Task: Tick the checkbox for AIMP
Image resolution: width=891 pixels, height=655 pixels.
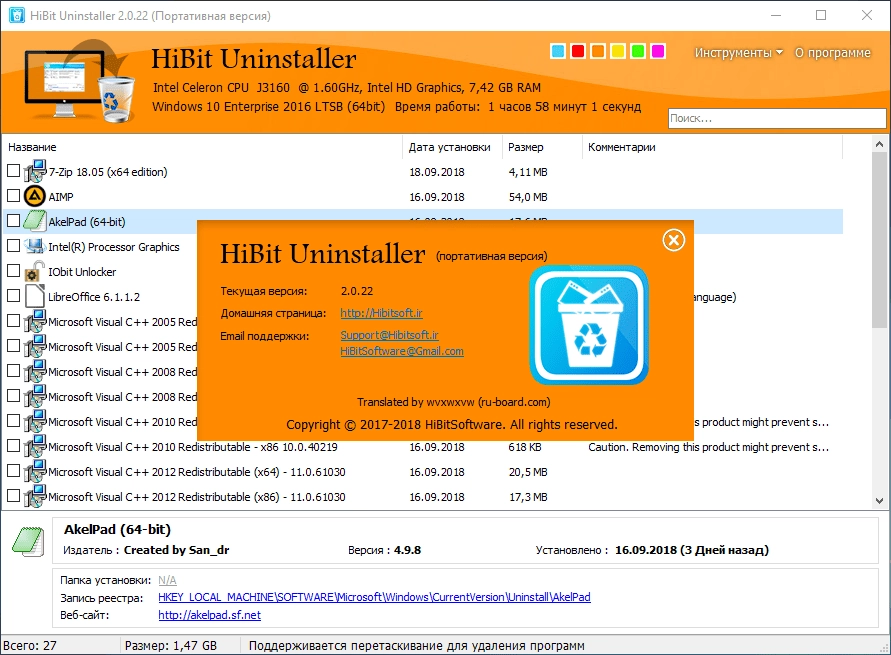Action: [13, 195]
